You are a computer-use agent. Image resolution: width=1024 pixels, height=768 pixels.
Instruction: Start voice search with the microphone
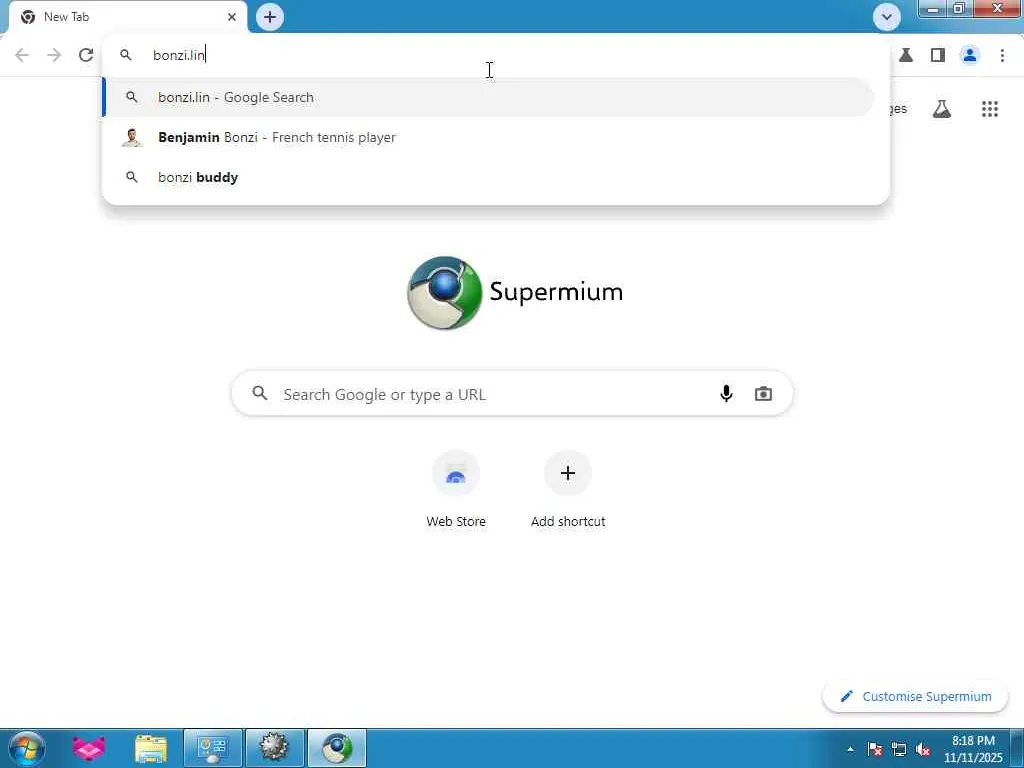point(726,394)
